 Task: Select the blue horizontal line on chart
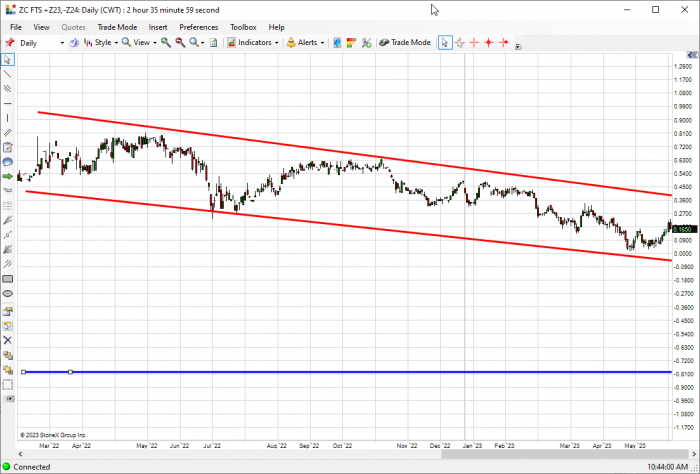pos(348,372)
